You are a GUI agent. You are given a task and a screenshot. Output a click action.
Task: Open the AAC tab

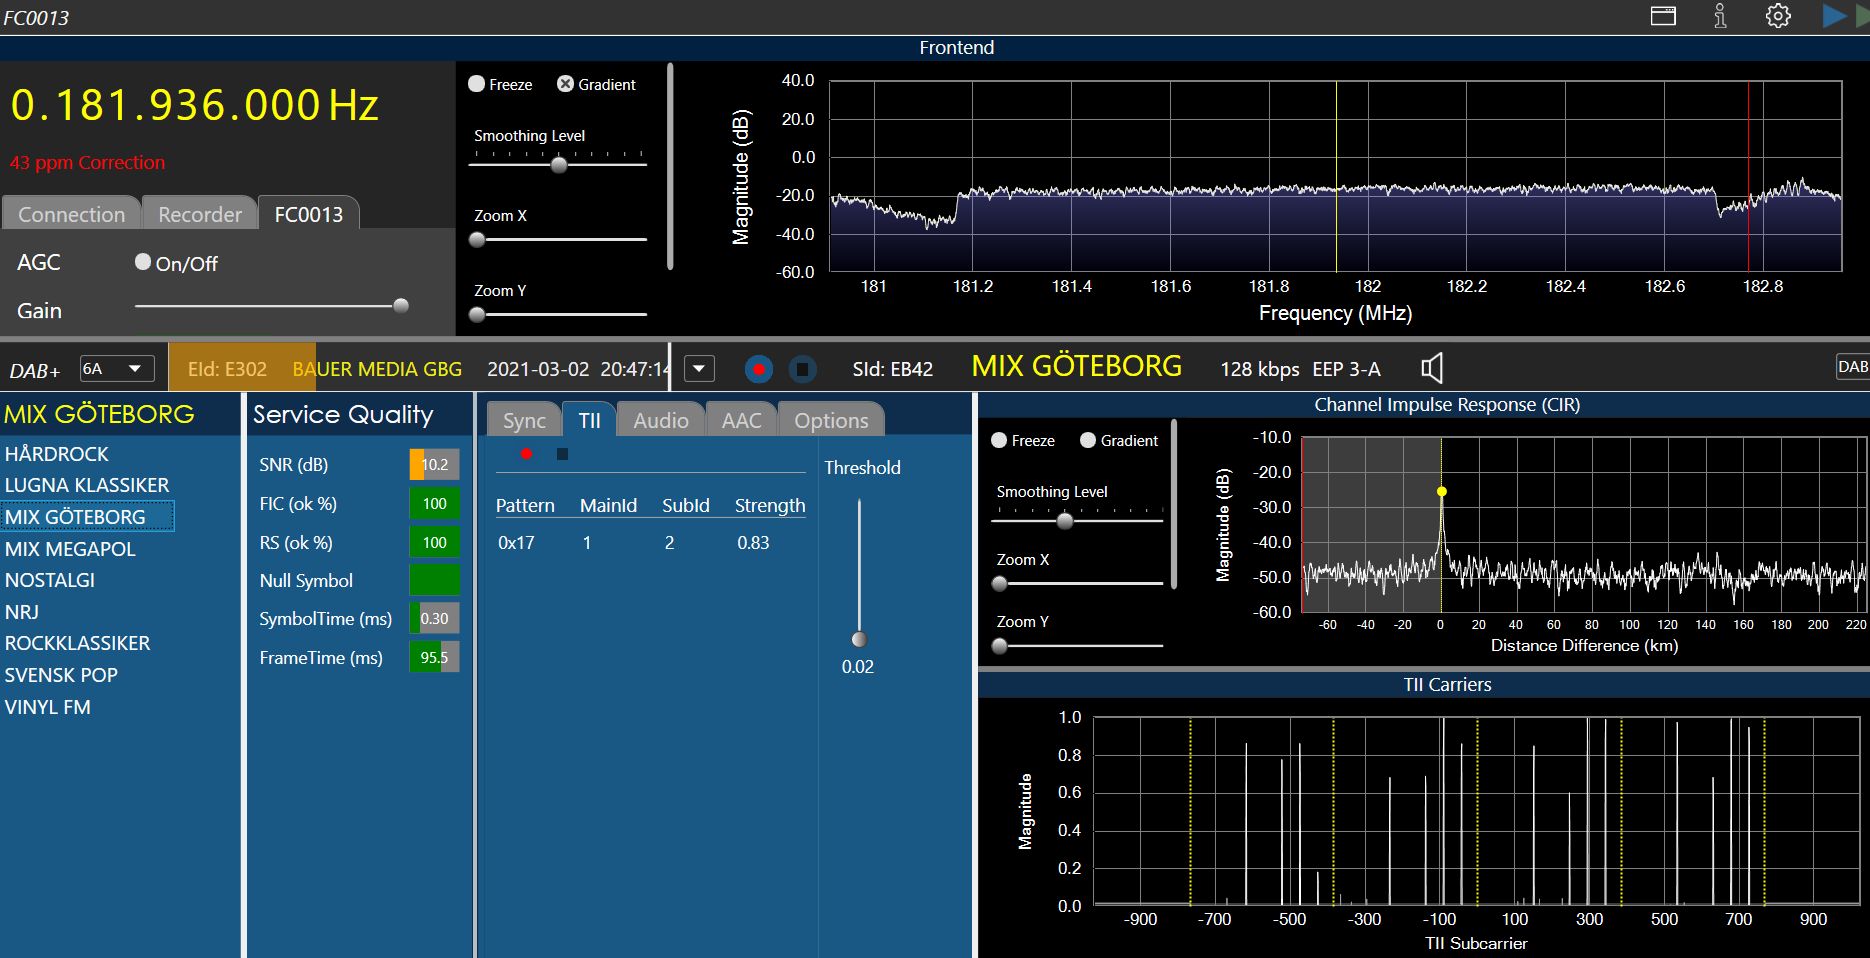tap(741, 420)
